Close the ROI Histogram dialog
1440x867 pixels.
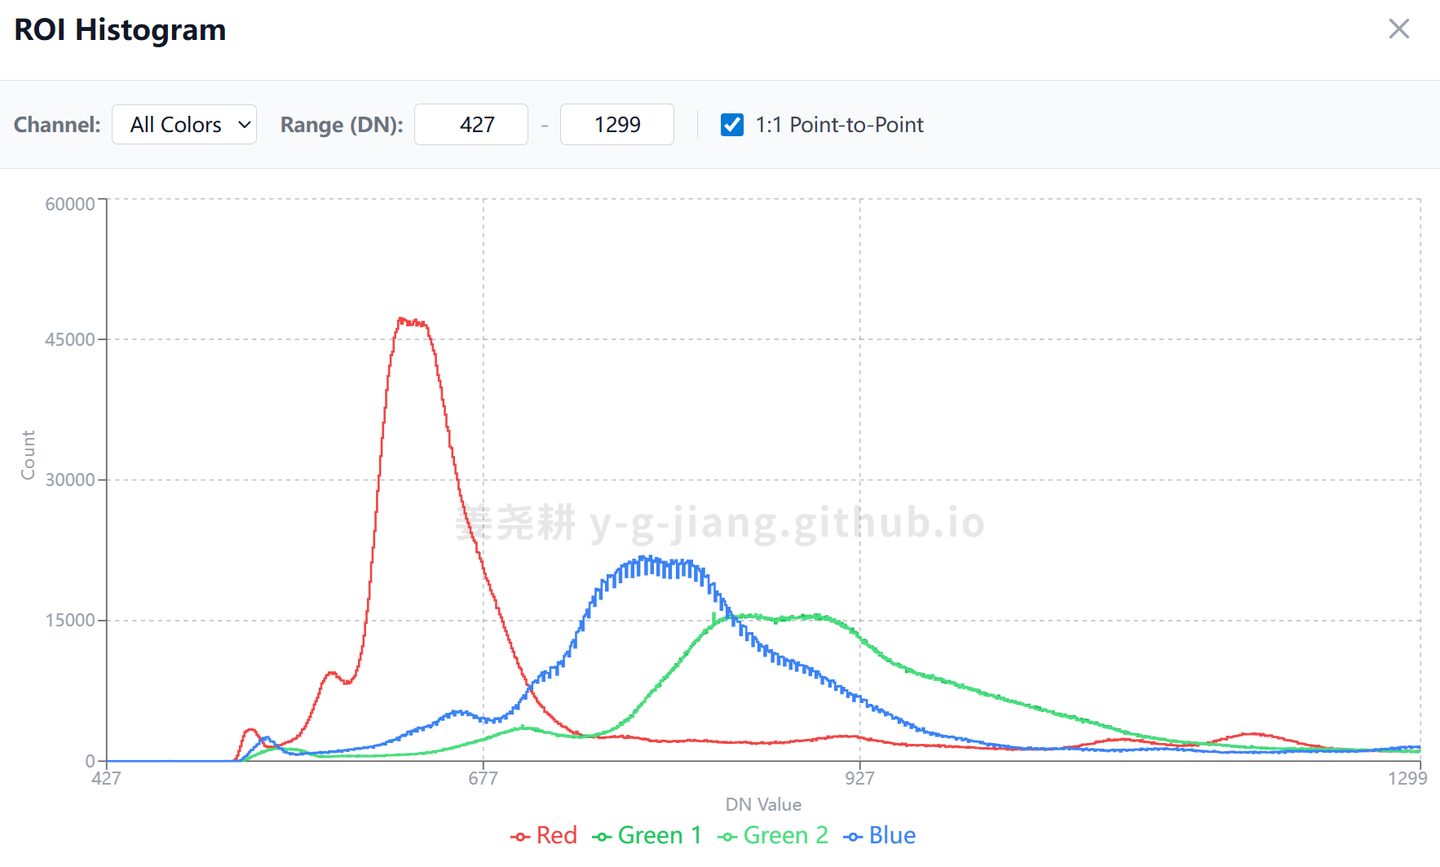(x=1398, y=29)
